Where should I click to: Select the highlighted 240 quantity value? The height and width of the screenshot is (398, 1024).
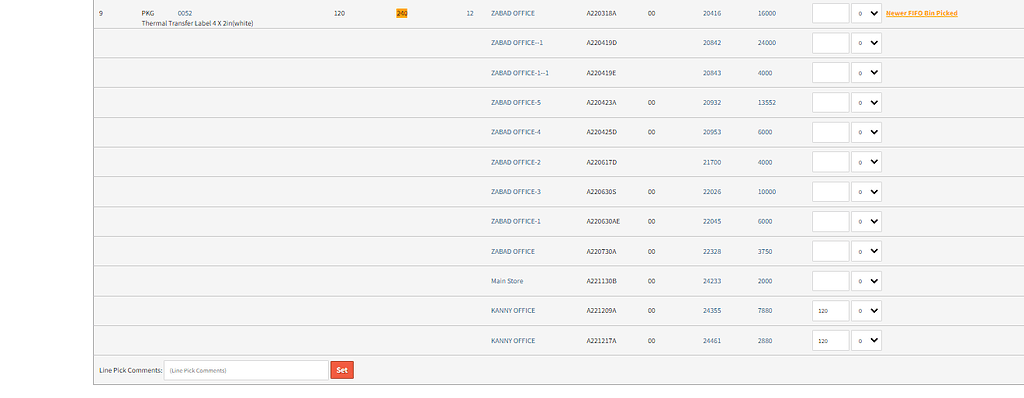tap(402, 13)
